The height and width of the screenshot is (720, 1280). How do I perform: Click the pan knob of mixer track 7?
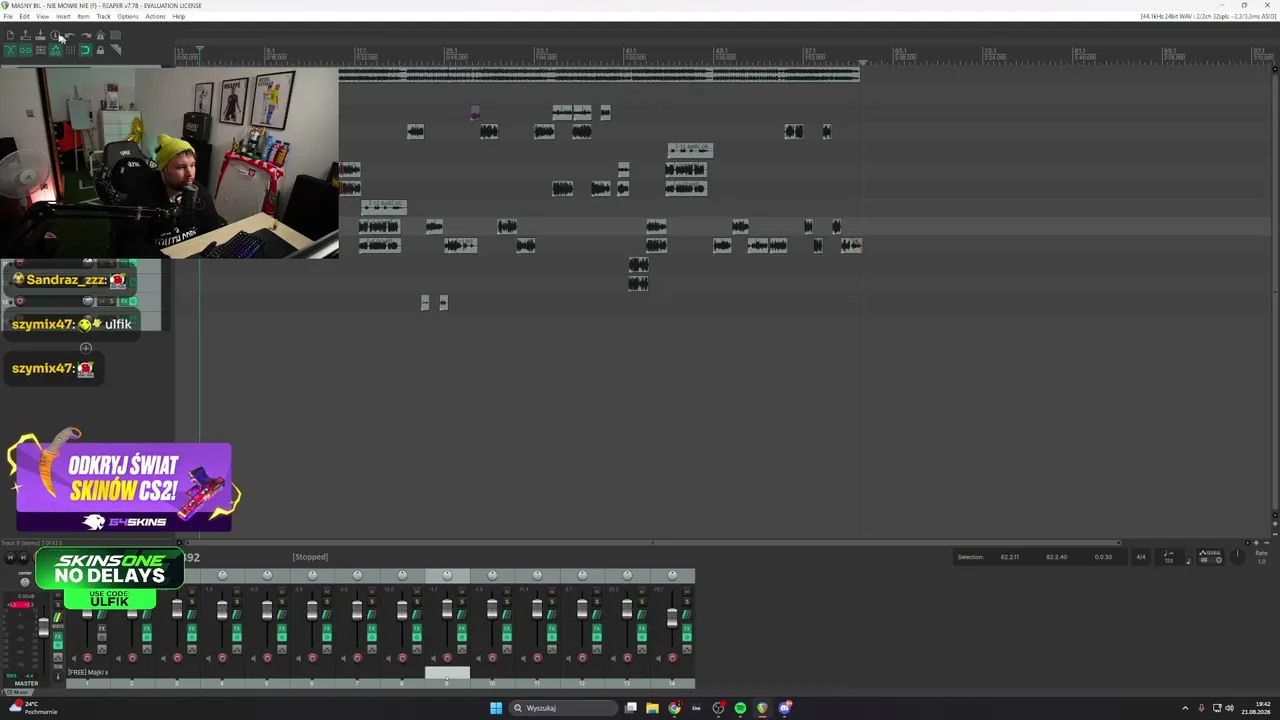tap(357, 575)
